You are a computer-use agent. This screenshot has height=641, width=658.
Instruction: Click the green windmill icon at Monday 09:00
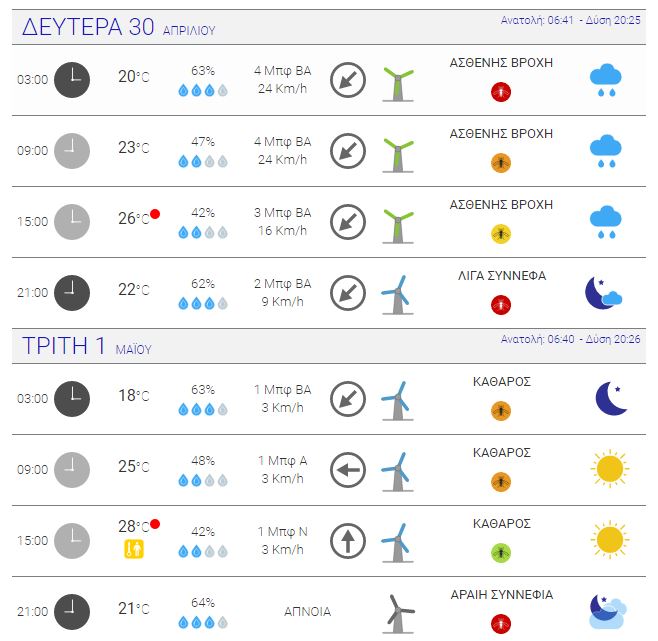398,155
